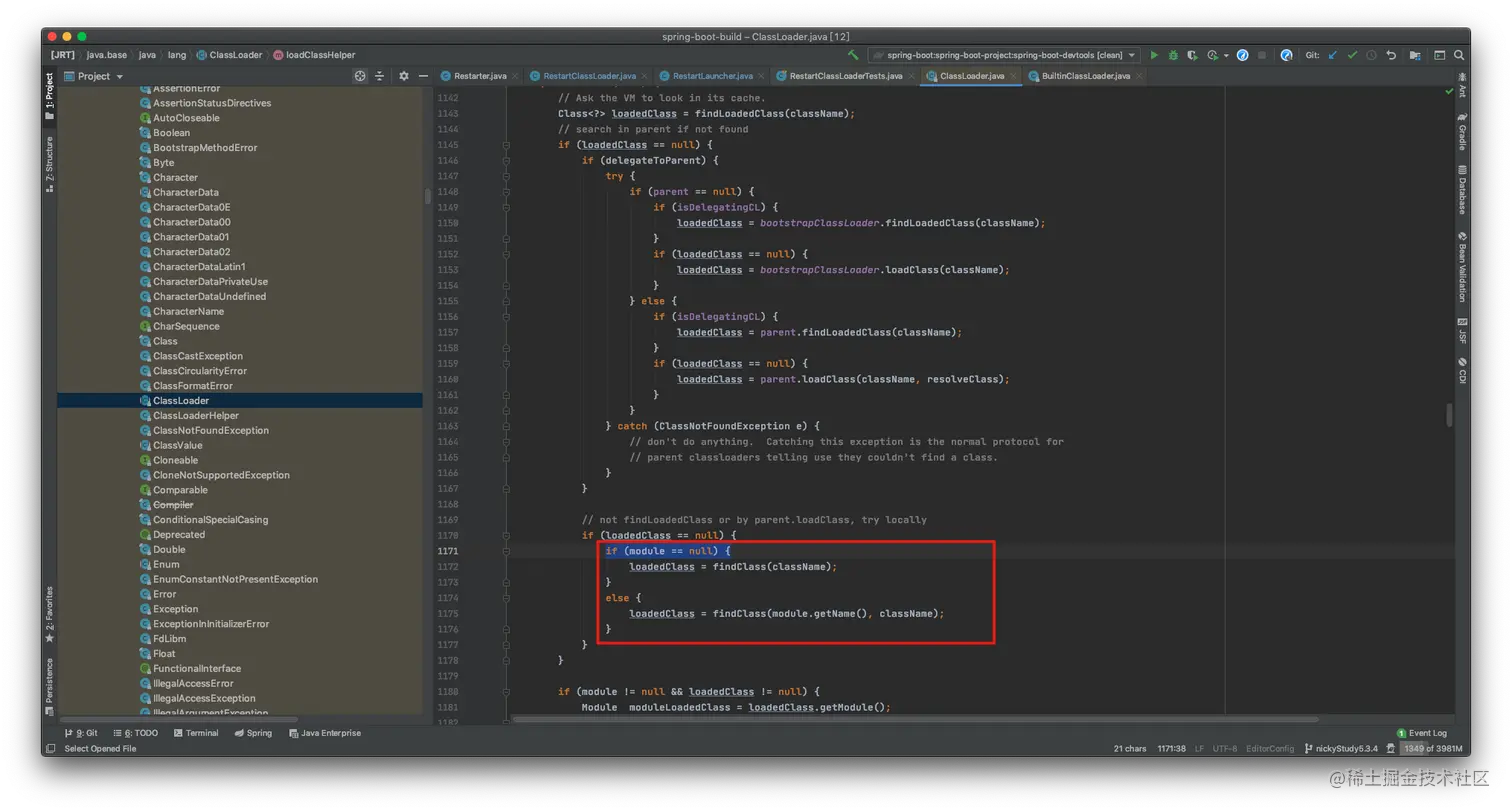Toggle the 2: Structure tool window
The image size is (1512, 811).
(49, 164)
